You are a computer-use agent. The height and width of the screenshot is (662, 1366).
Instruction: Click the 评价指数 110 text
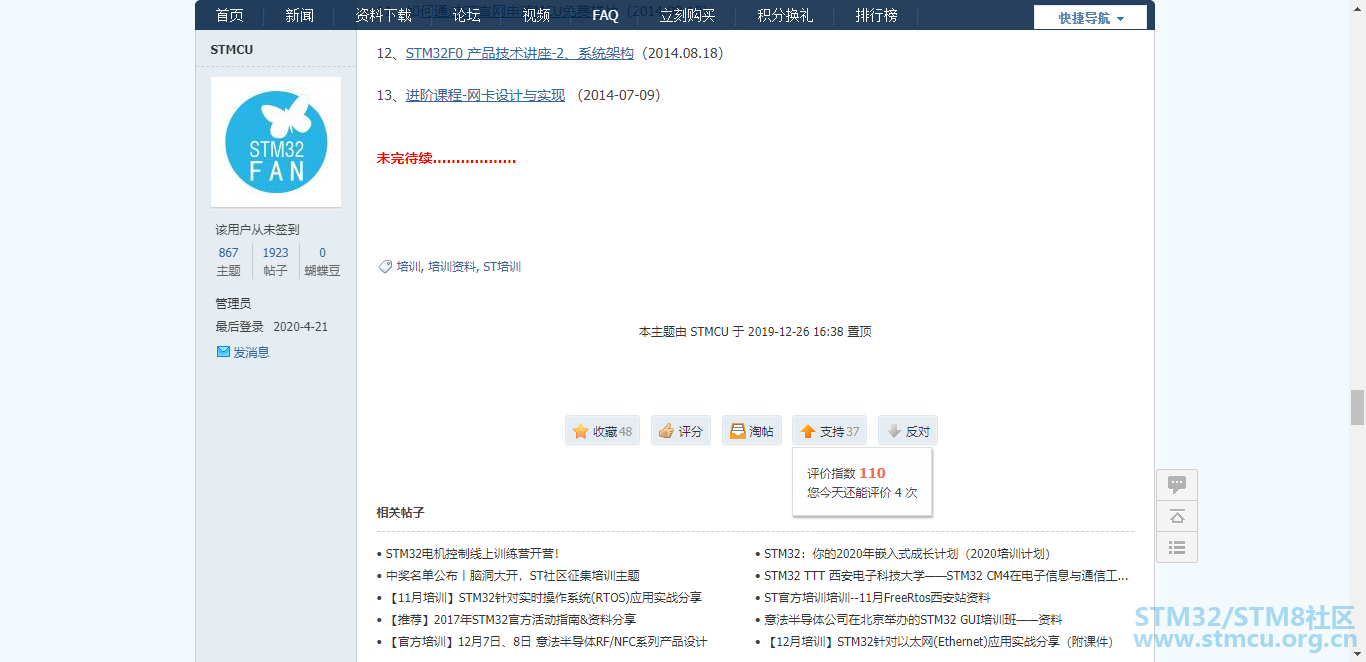pos(846,473)
